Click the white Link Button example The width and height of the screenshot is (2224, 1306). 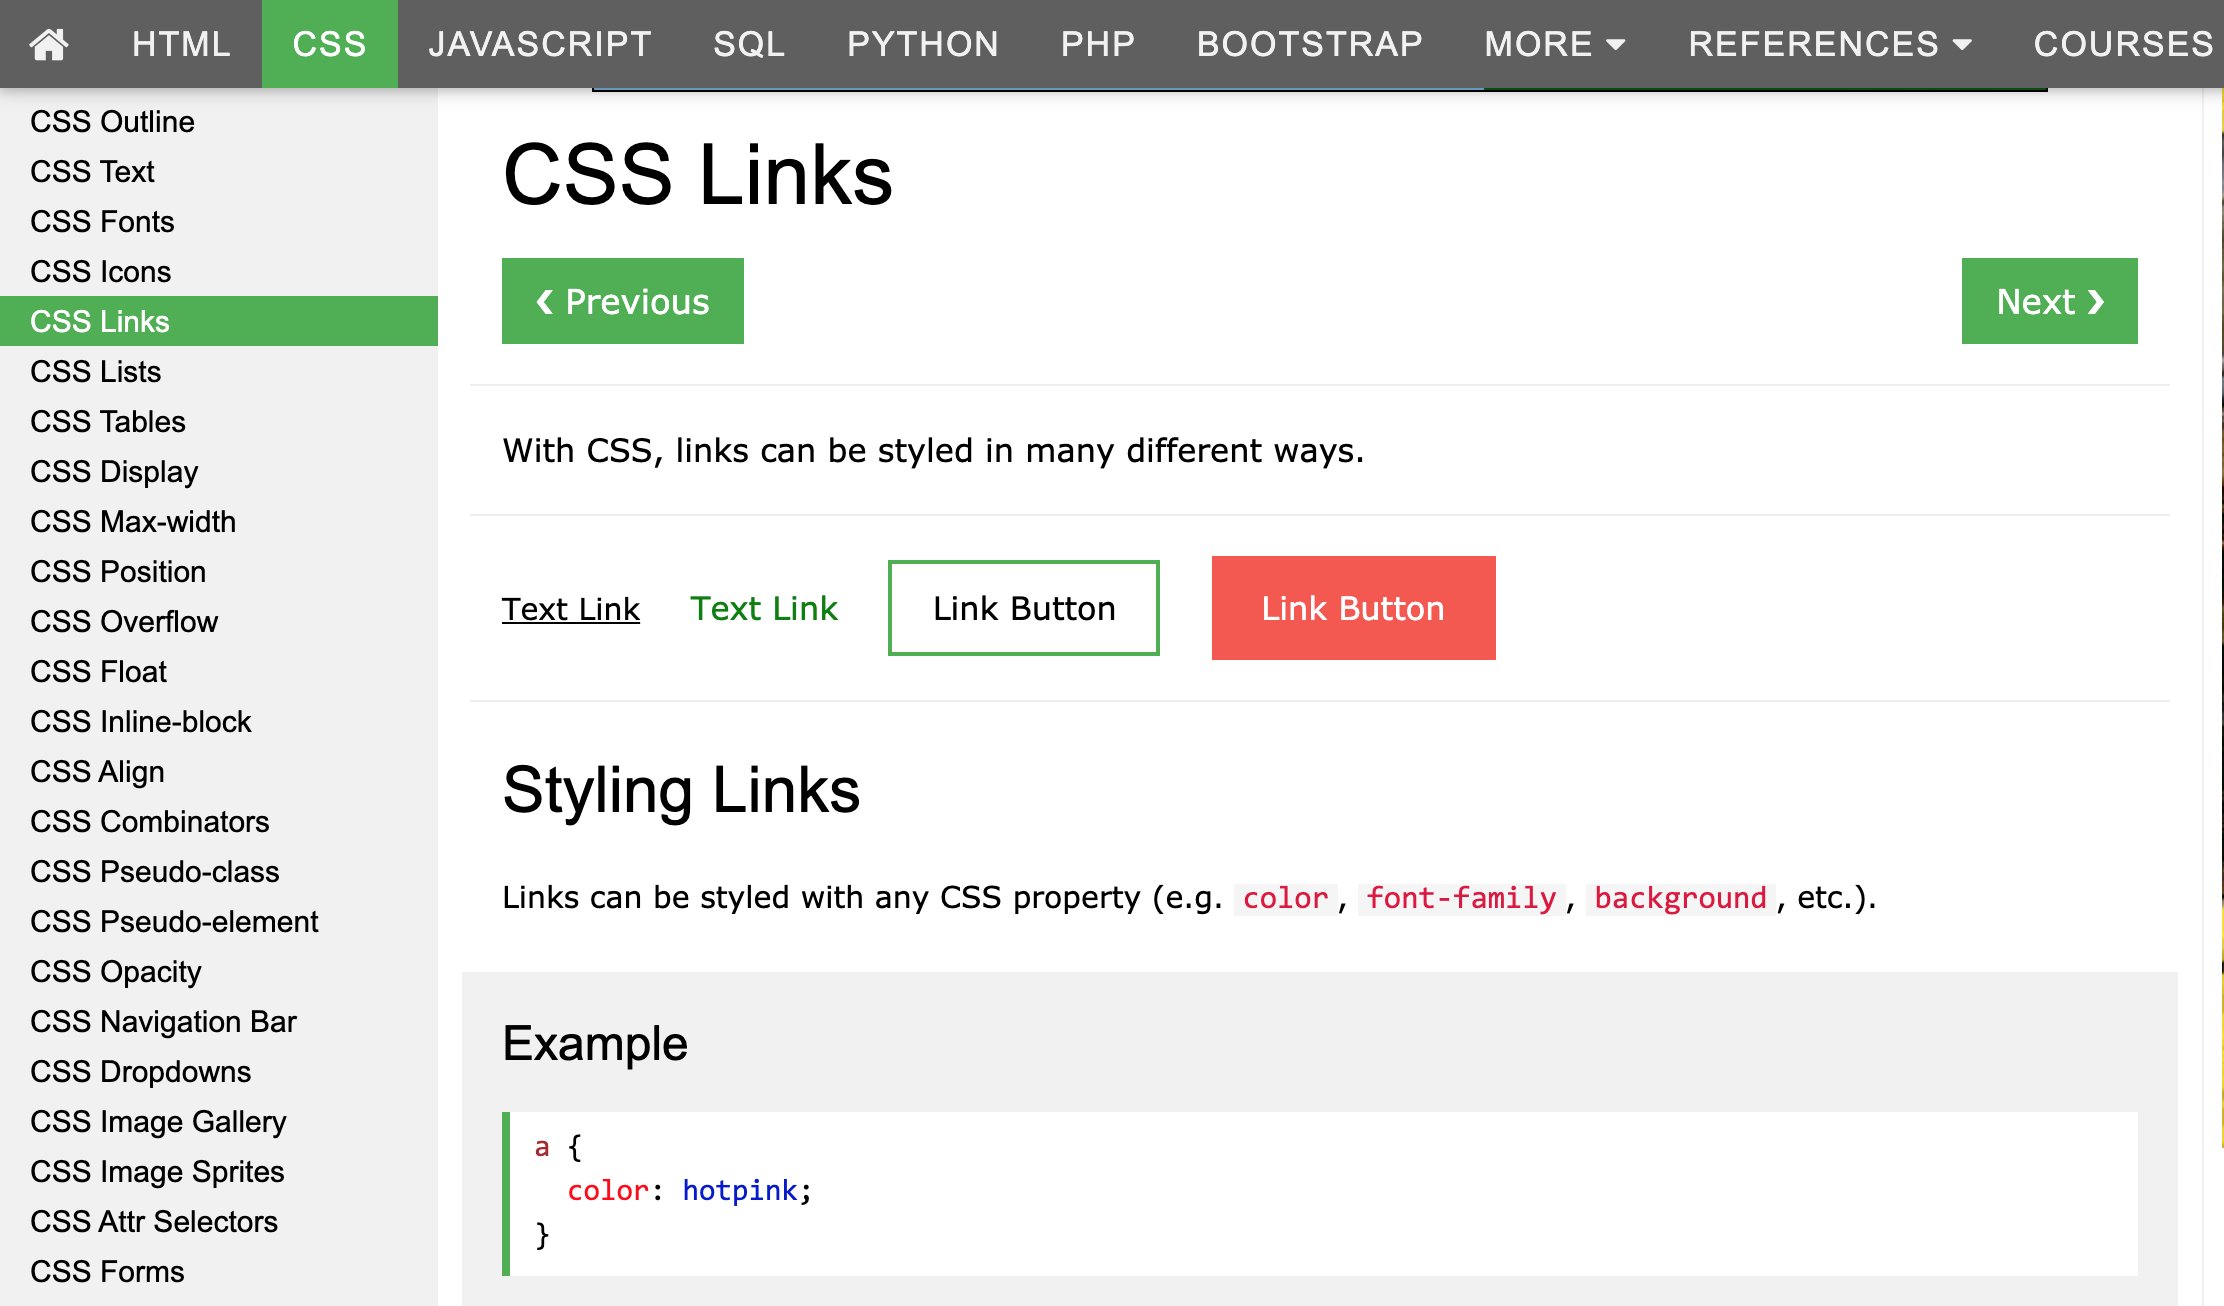(x=1023, y=608)
